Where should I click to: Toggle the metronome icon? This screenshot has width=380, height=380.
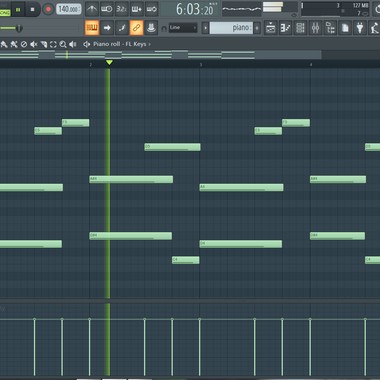coord(92,9)
